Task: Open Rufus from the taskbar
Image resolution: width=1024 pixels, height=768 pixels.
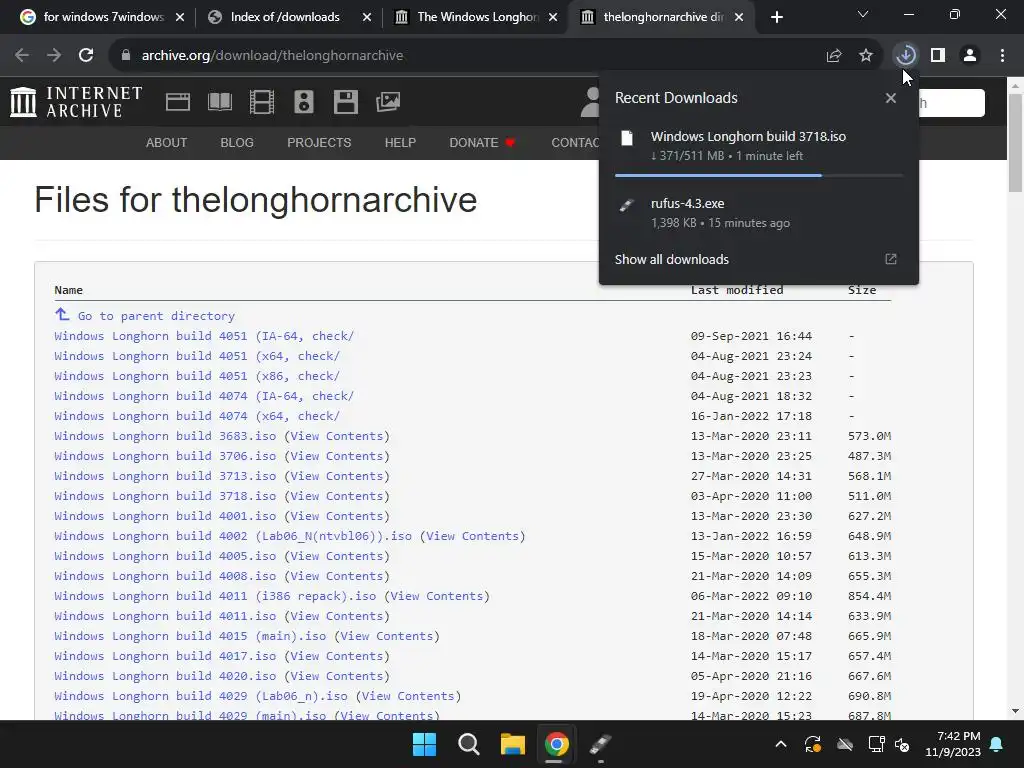Action: pos(600,744)
